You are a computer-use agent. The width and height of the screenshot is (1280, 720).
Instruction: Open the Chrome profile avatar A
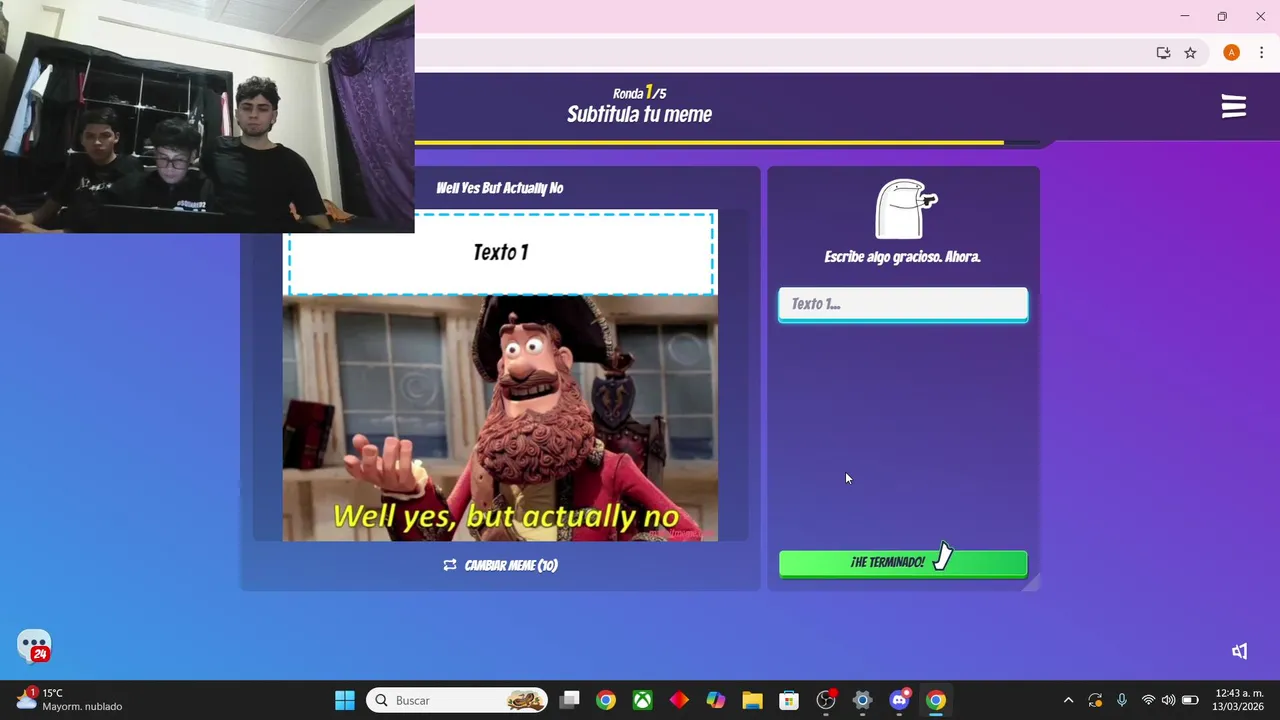1231,53
